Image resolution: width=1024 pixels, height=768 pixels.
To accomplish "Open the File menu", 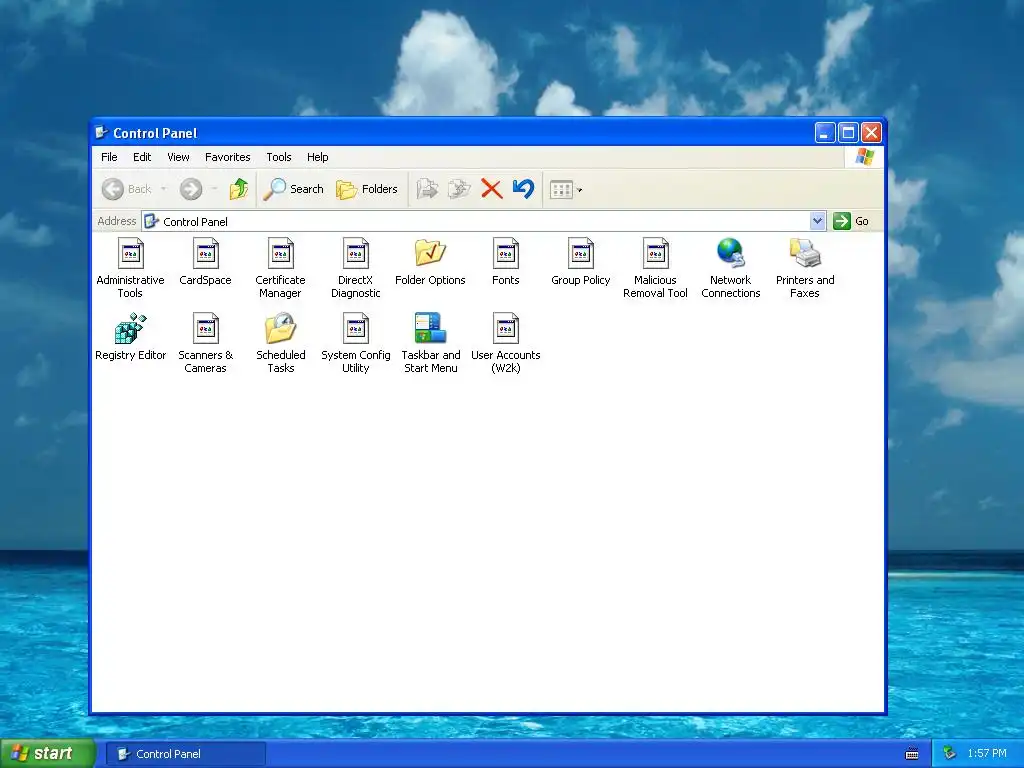I will pyautogui.click(x=109, y=157).
